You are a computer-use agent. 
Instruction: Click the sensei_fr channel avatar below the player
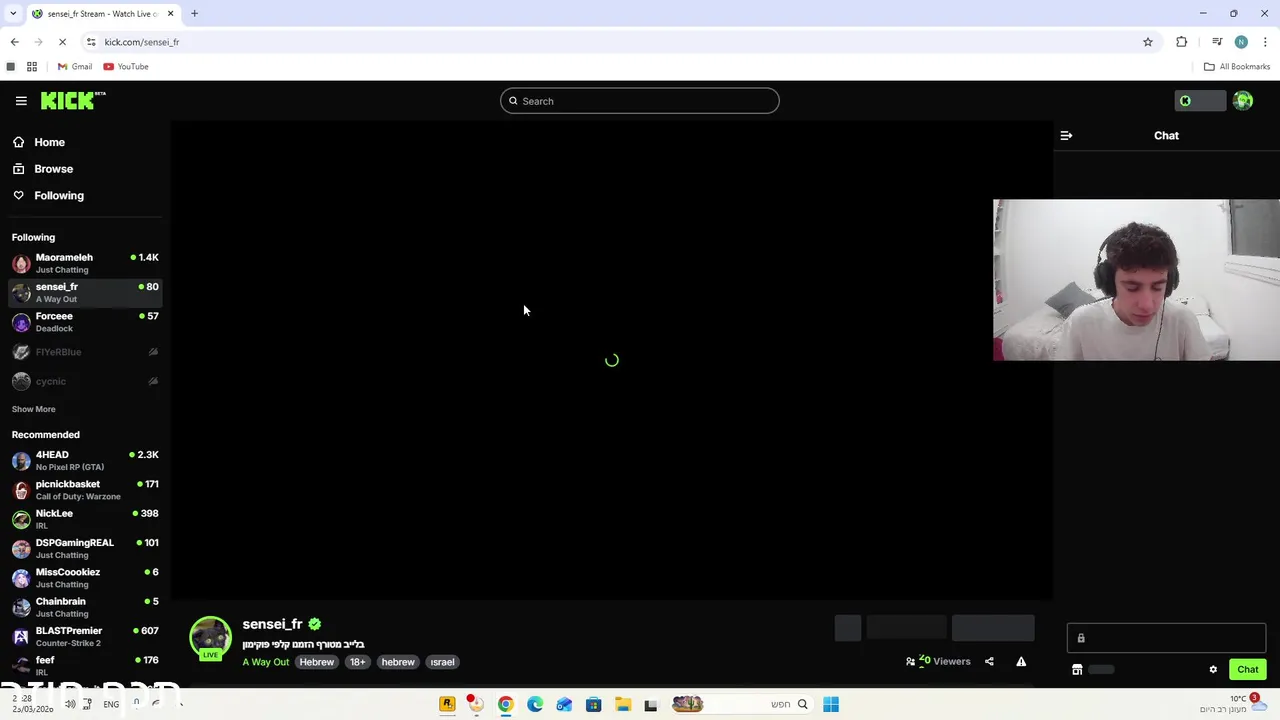pos(210,638)
